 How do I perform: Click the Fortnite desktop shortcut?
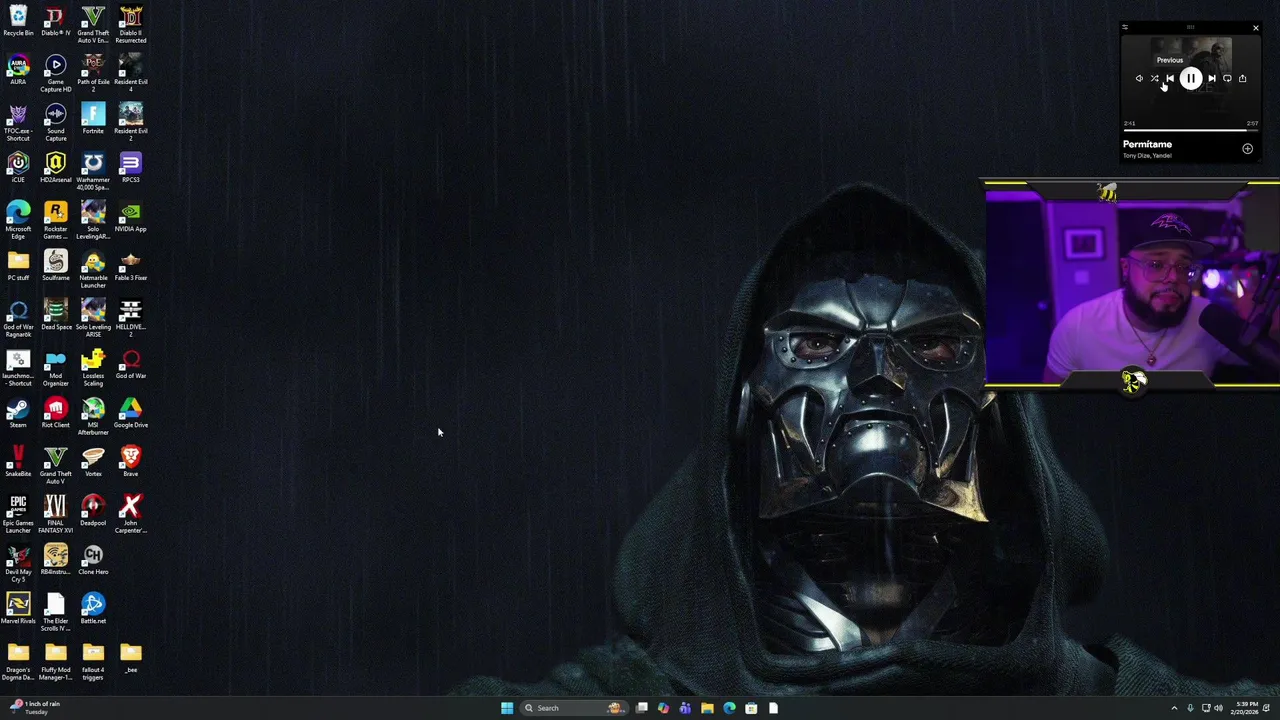(93, 119)
